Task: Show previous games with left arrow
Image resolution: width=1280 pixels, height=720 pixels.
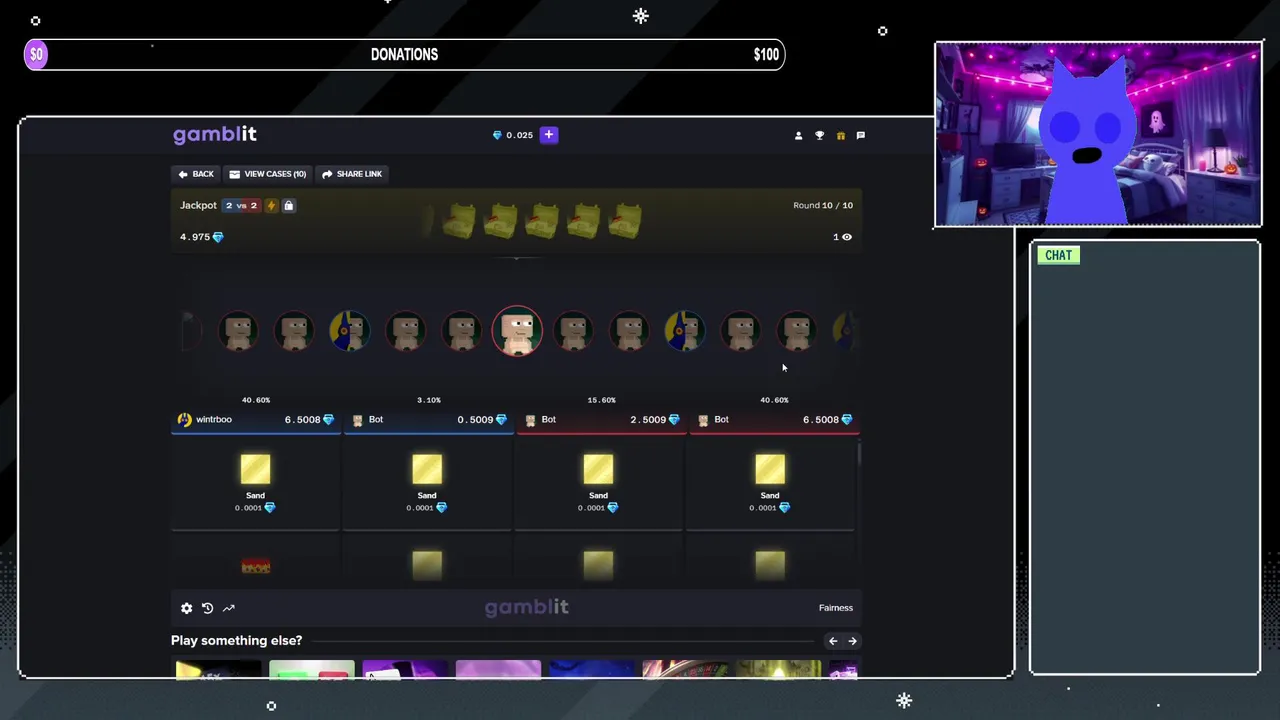Action: coord(833,641)
